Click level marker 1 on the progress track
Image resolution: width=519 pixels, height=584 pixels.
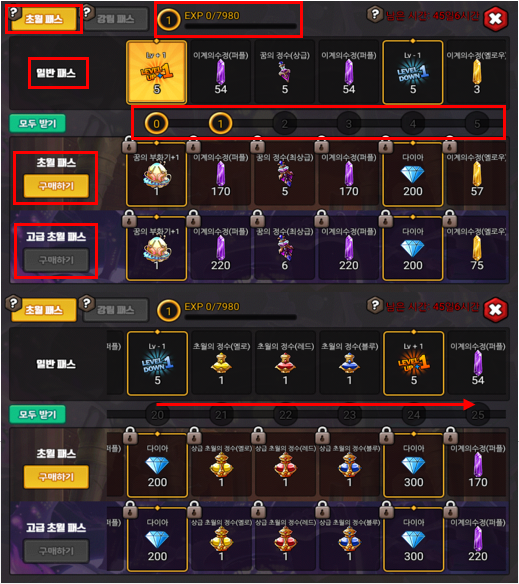pos(220,123)
